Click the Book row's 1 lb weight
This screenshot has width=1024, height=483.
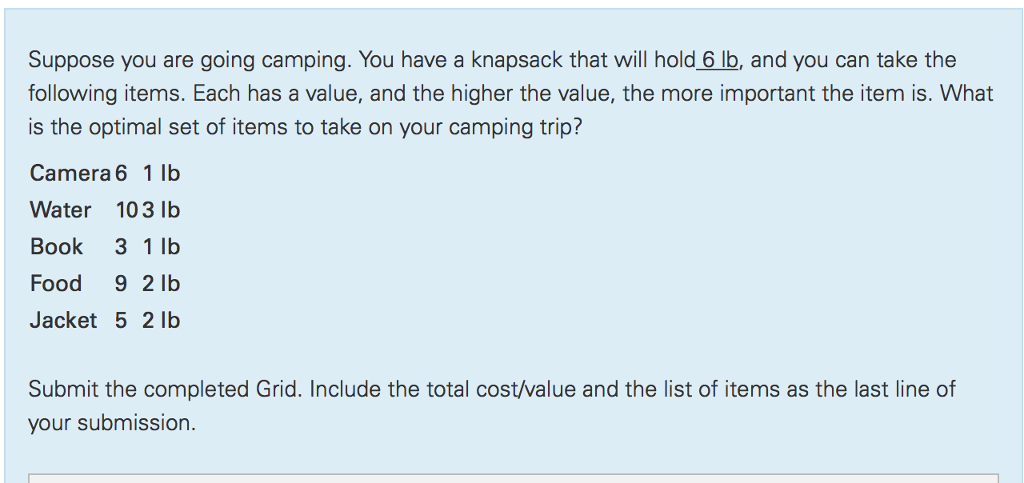(161, 246)
